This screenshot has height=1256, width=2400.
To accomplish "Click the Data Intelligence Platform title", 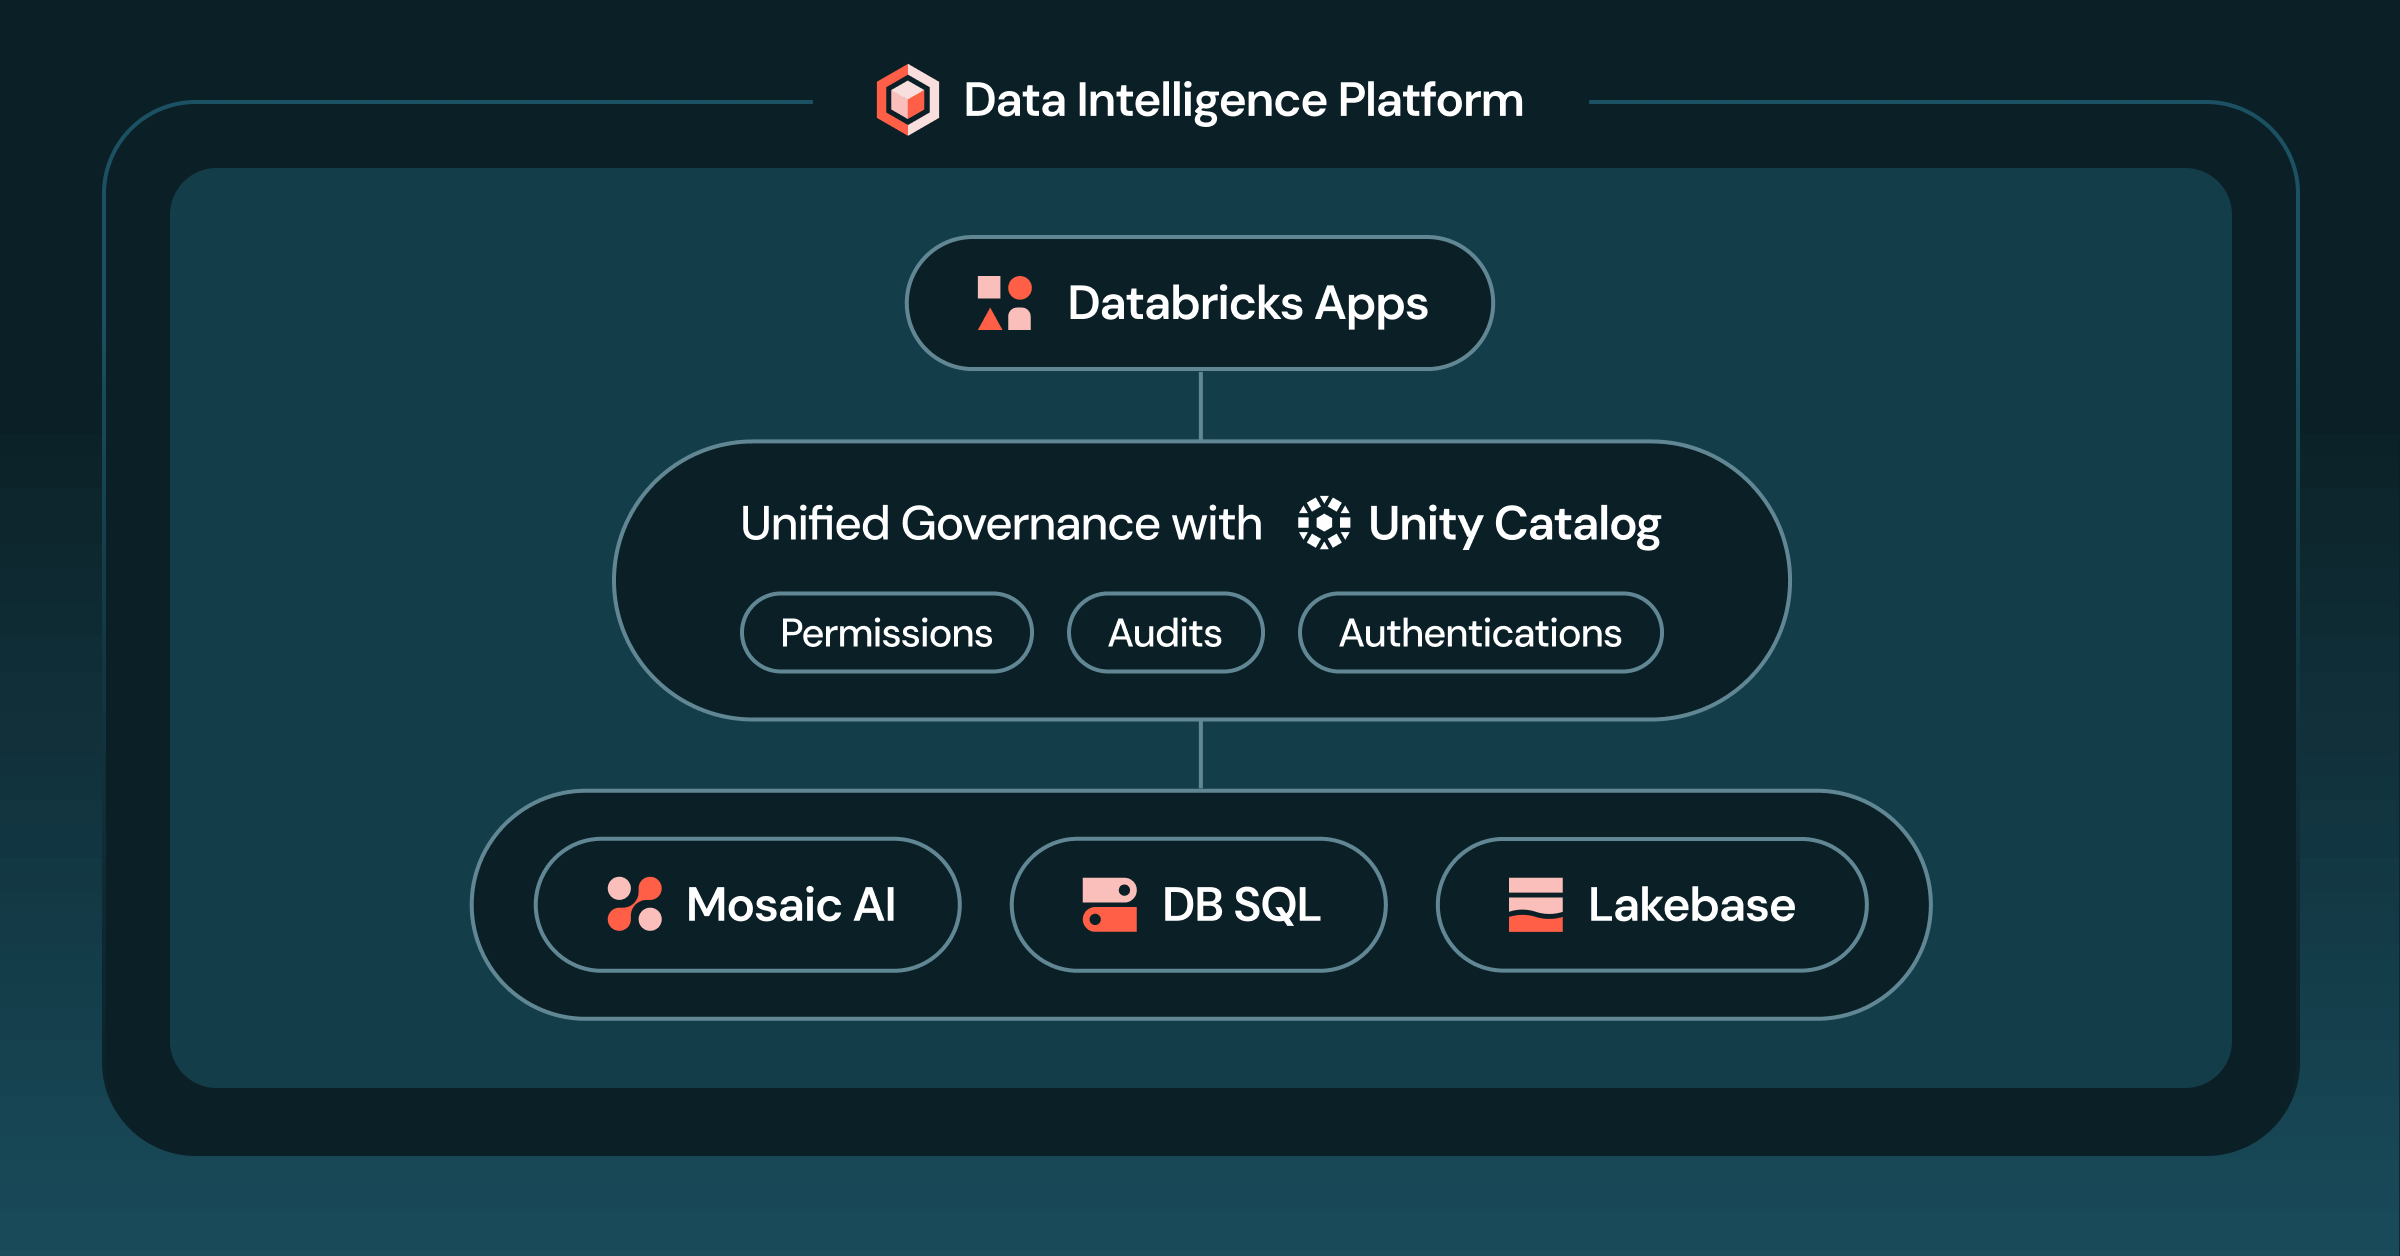I will [1243, 100].
